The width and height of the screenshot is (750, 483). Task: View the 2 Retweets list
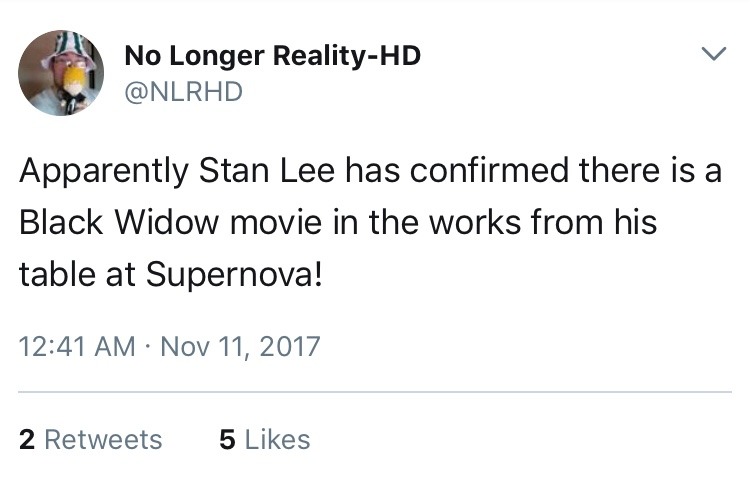coord(90,440)
